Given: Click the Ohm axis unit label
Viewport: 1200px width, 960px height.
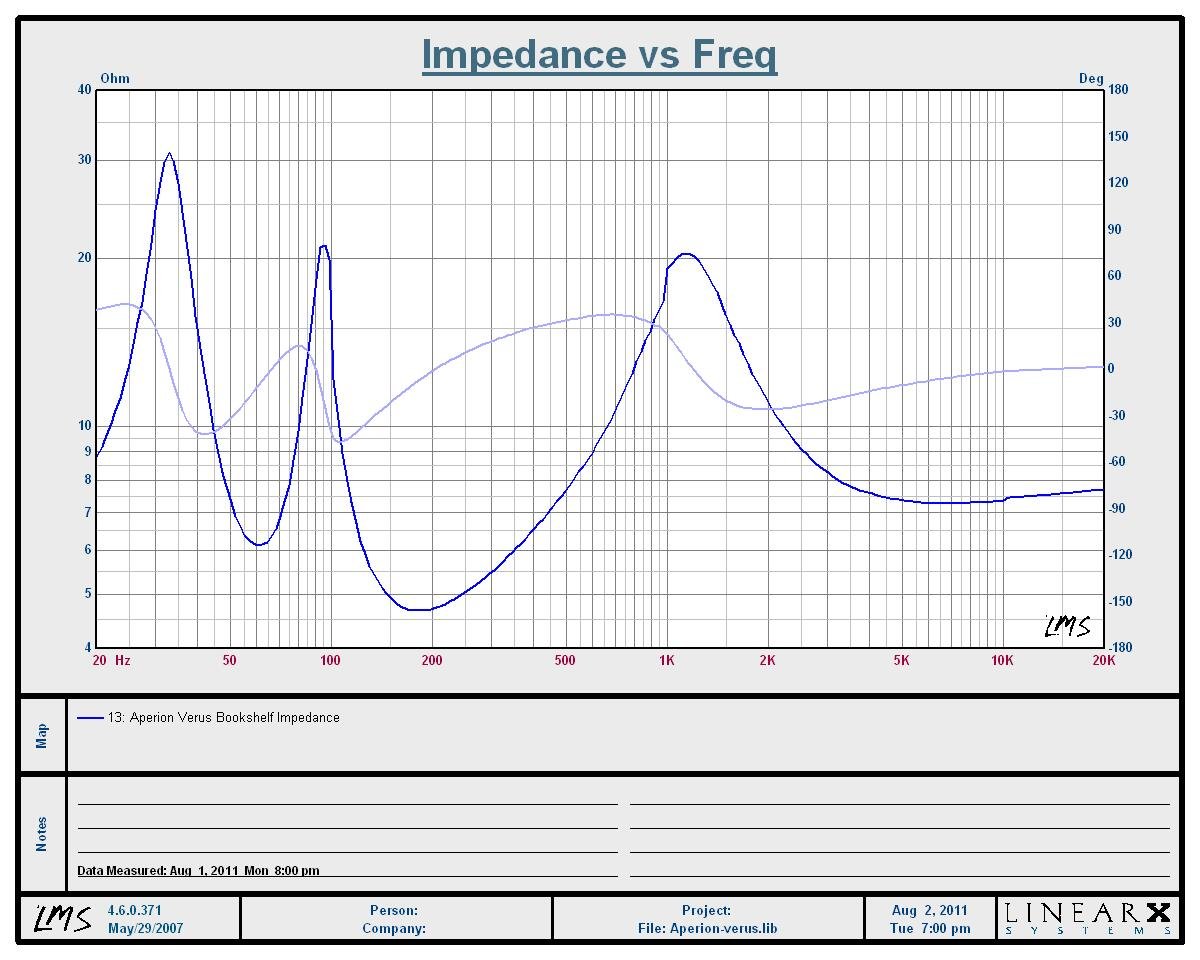Looking at the screenshot, I should pos(115,78).
